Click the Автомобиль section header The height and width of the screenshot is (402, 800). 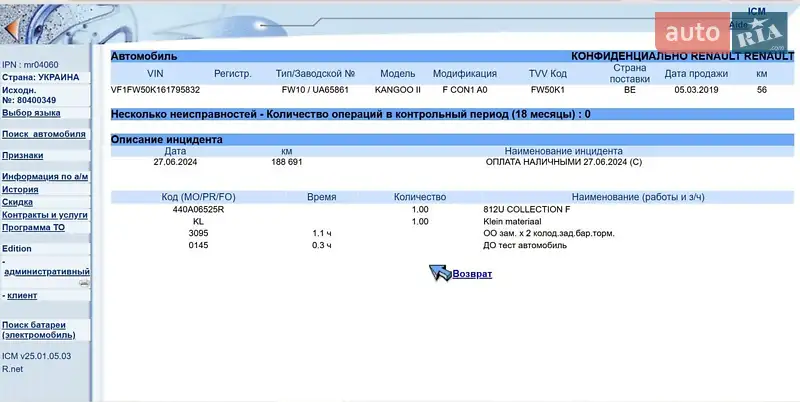(x=144, y=56)
